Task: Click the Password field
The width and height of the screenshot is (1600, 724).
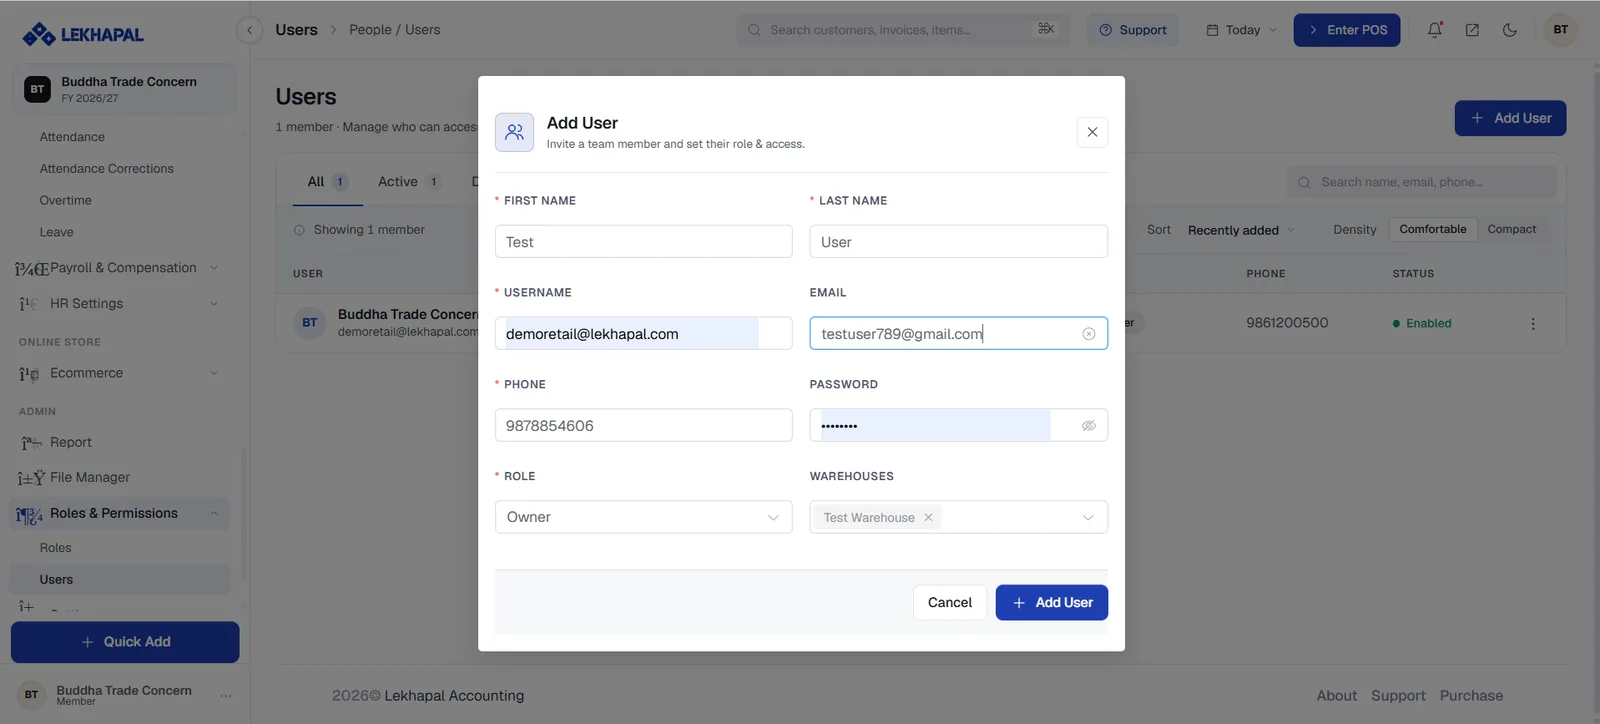Action: click(958, 426)
